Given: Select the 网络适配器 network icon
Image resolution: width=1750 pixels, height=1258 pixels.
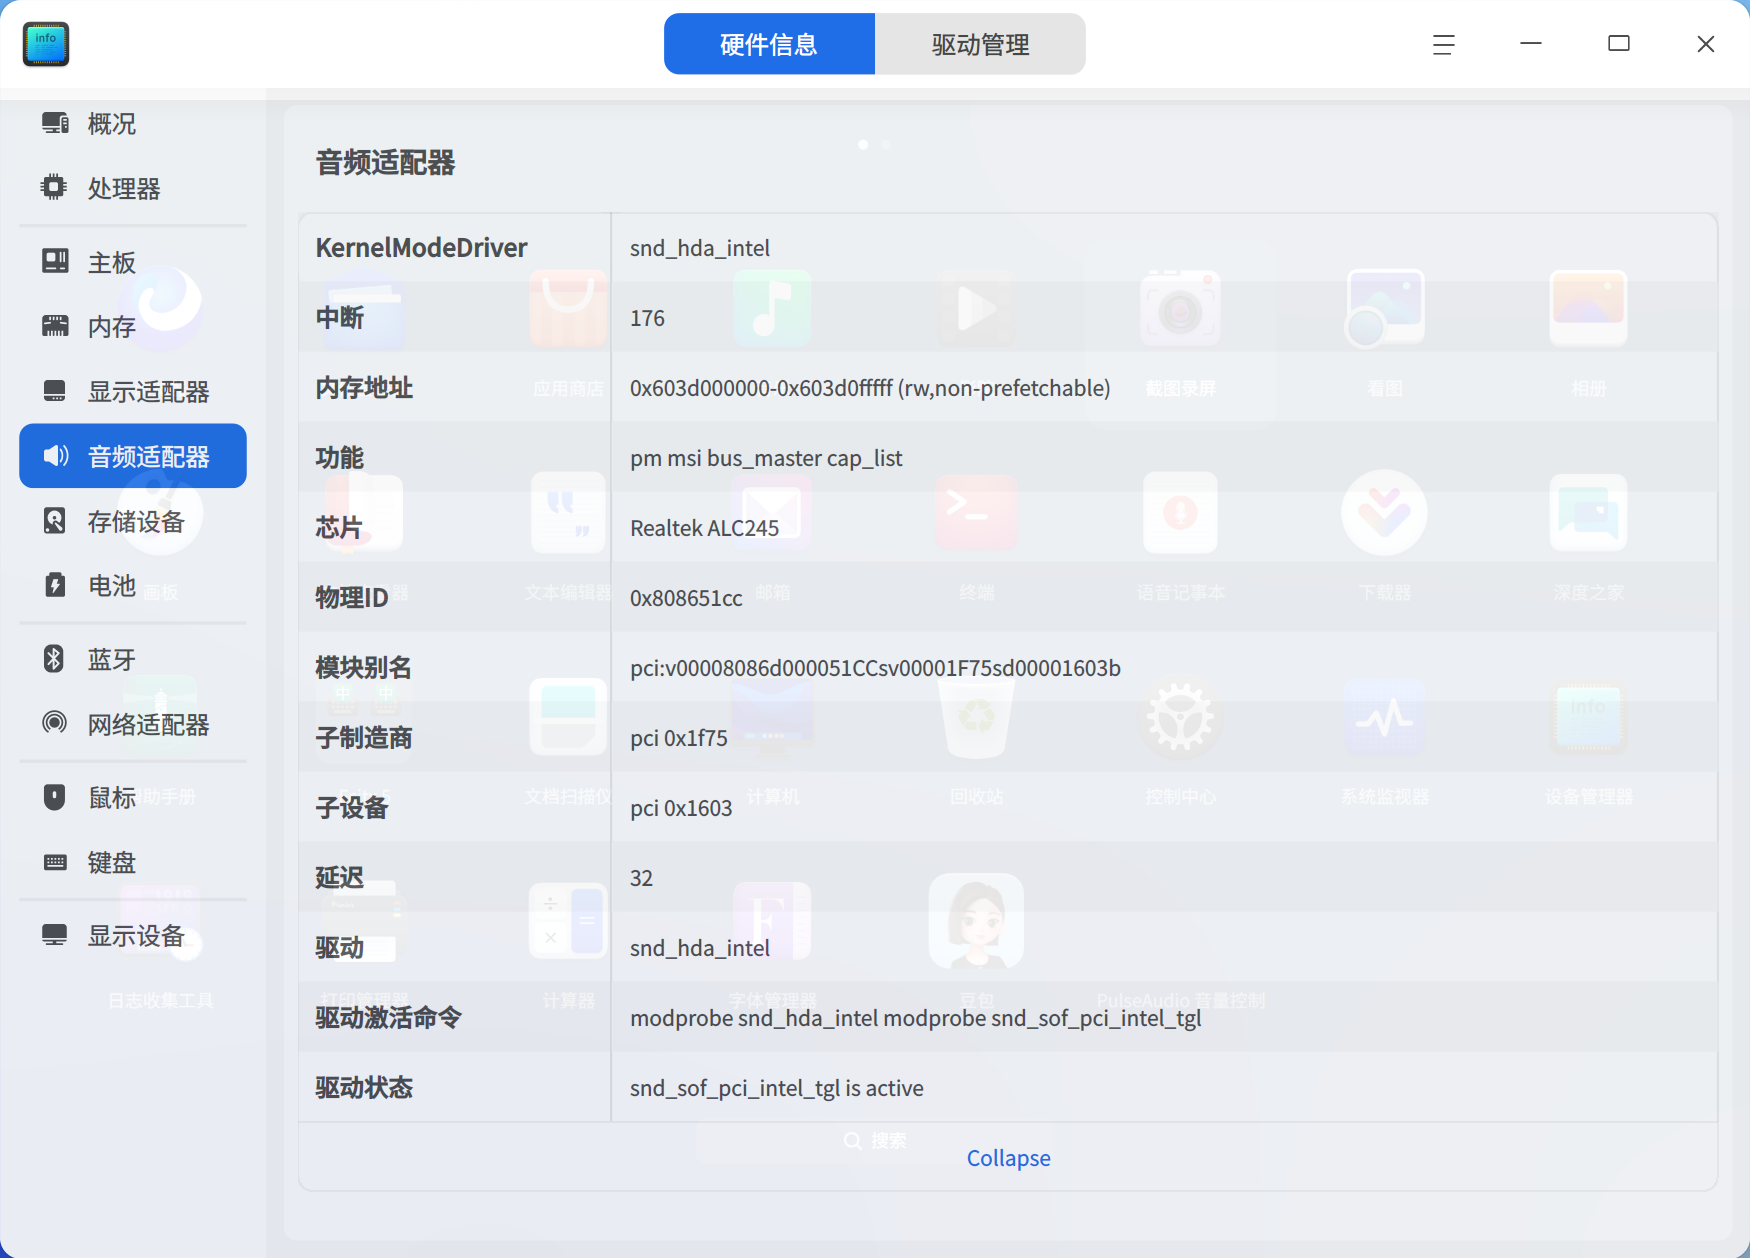Looking at the screenshot, I should point(54,722).
